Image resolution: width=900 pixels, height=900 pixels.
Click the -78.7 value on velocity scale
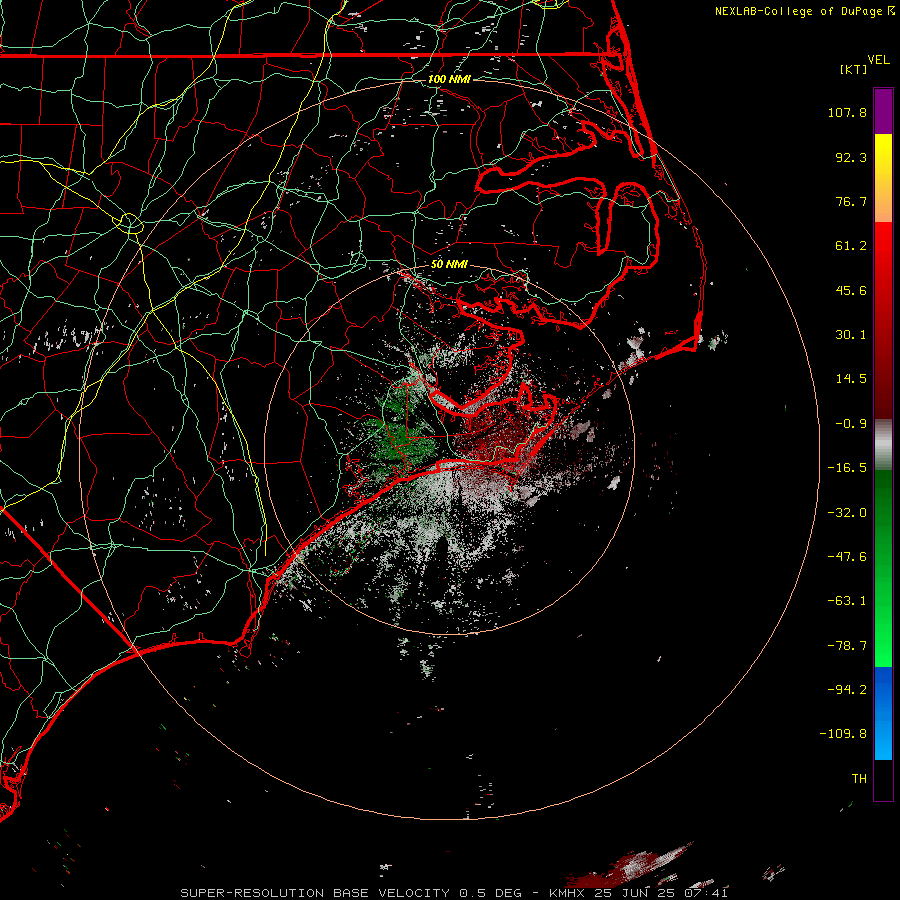(x=847, y=646)
